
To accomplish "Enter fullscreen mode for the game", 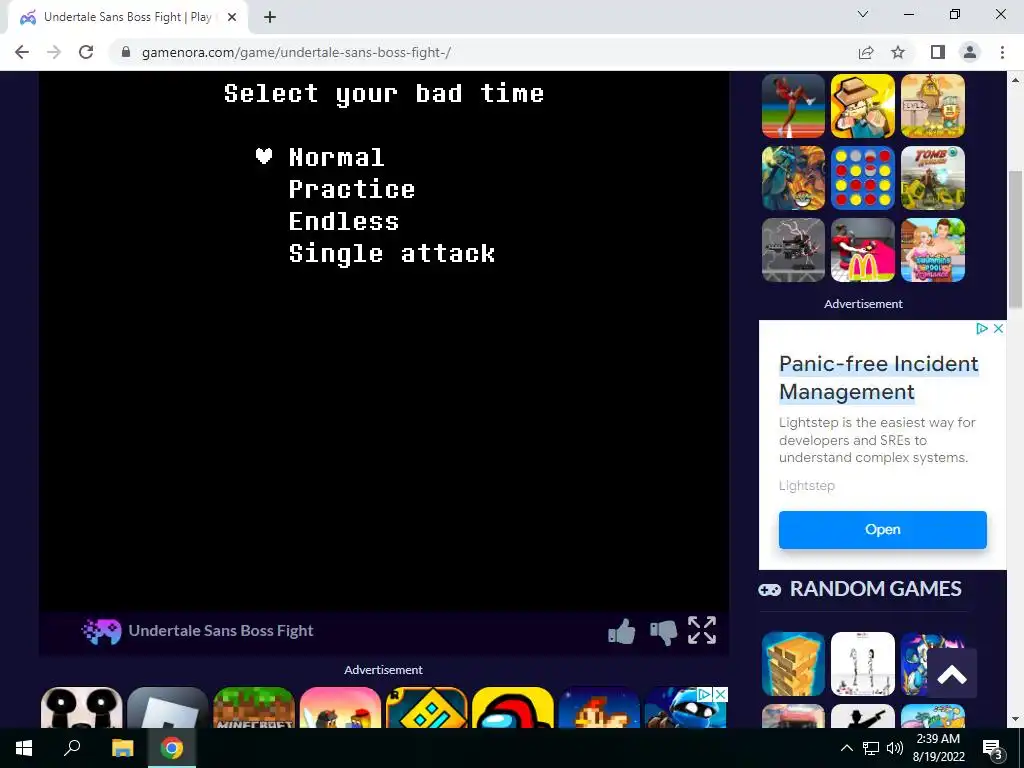I will tap(702, 630).
